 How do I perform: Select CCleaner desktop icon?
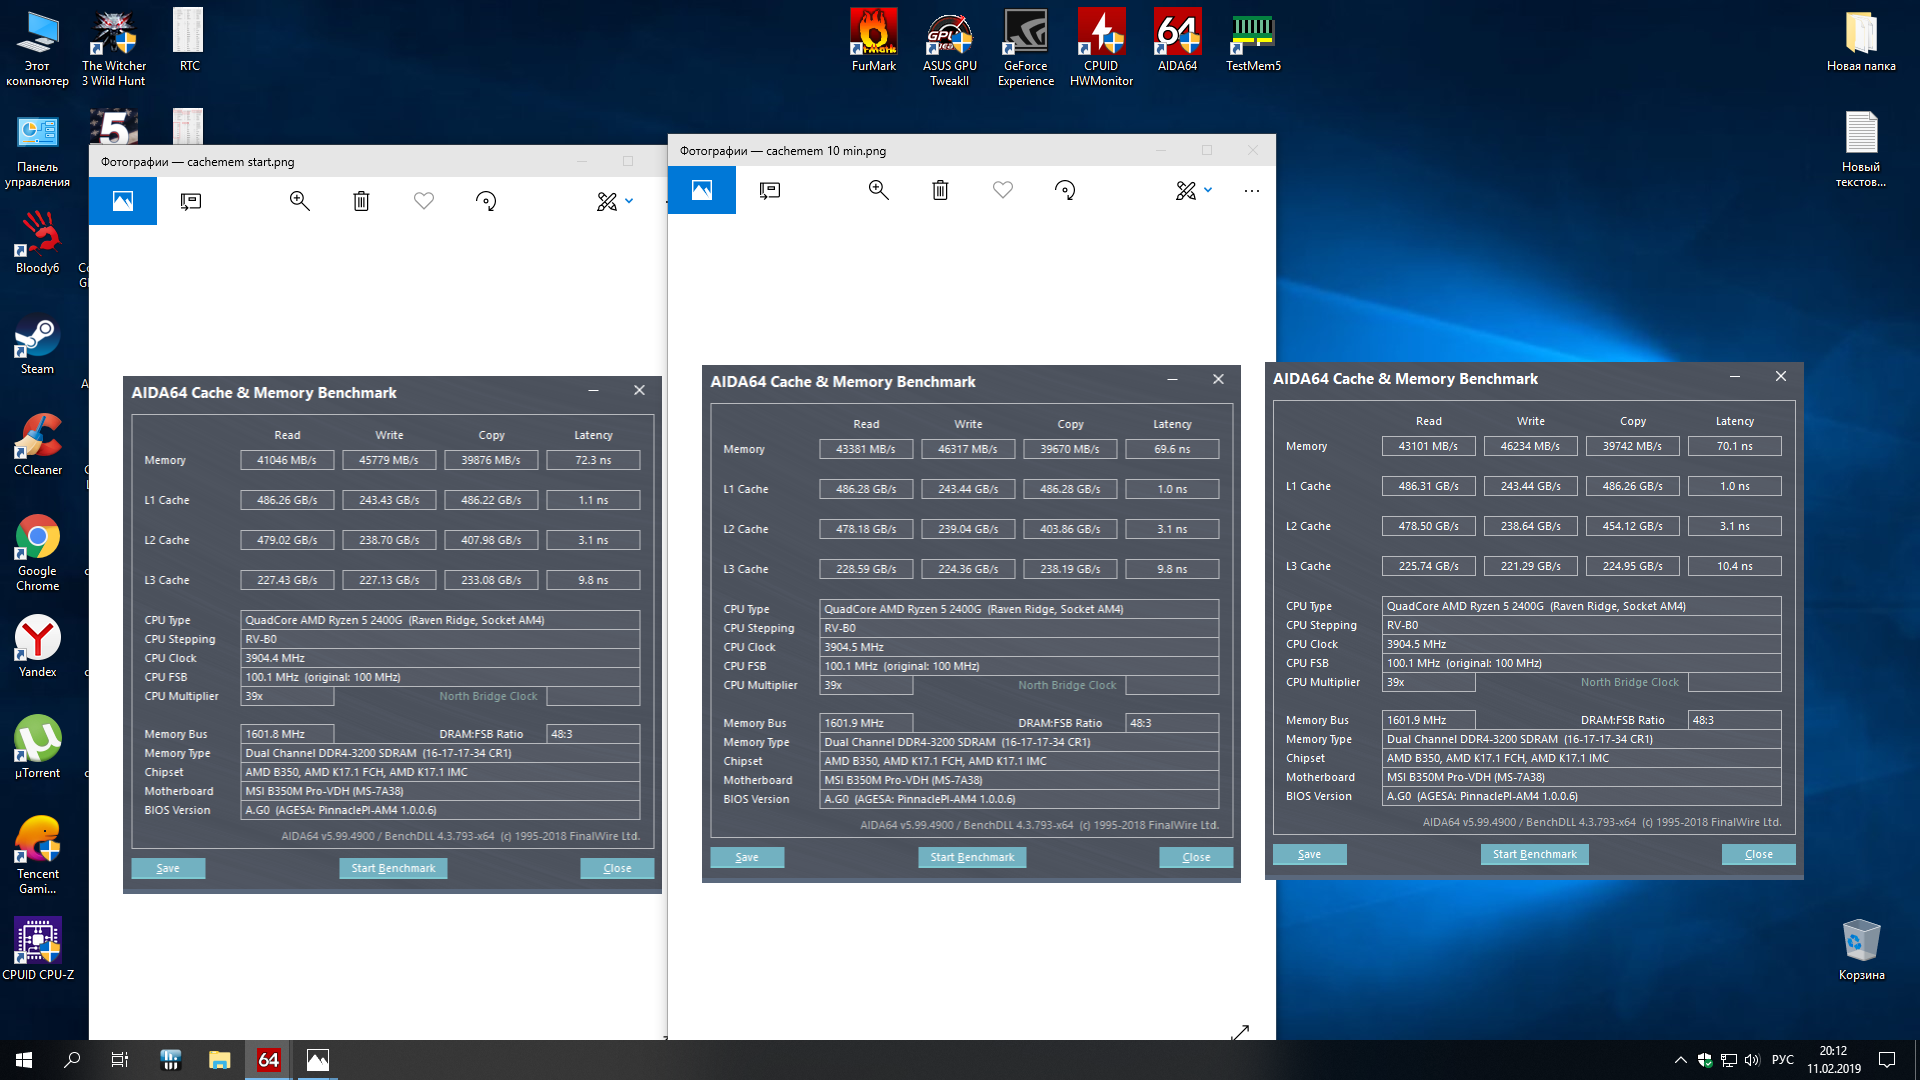[38, 444]
